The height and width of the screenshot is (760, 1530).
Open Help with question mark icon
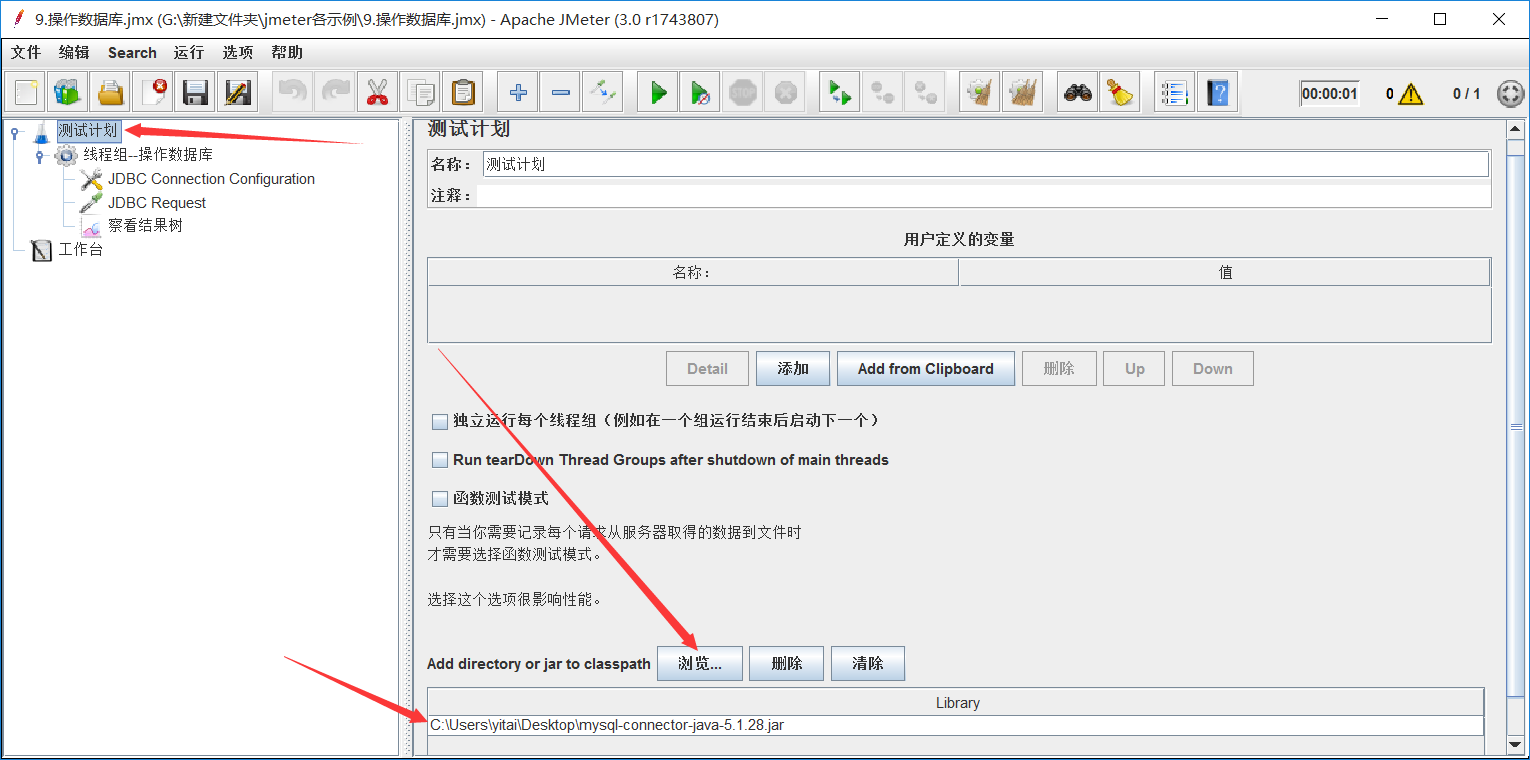click(1217, 93)
